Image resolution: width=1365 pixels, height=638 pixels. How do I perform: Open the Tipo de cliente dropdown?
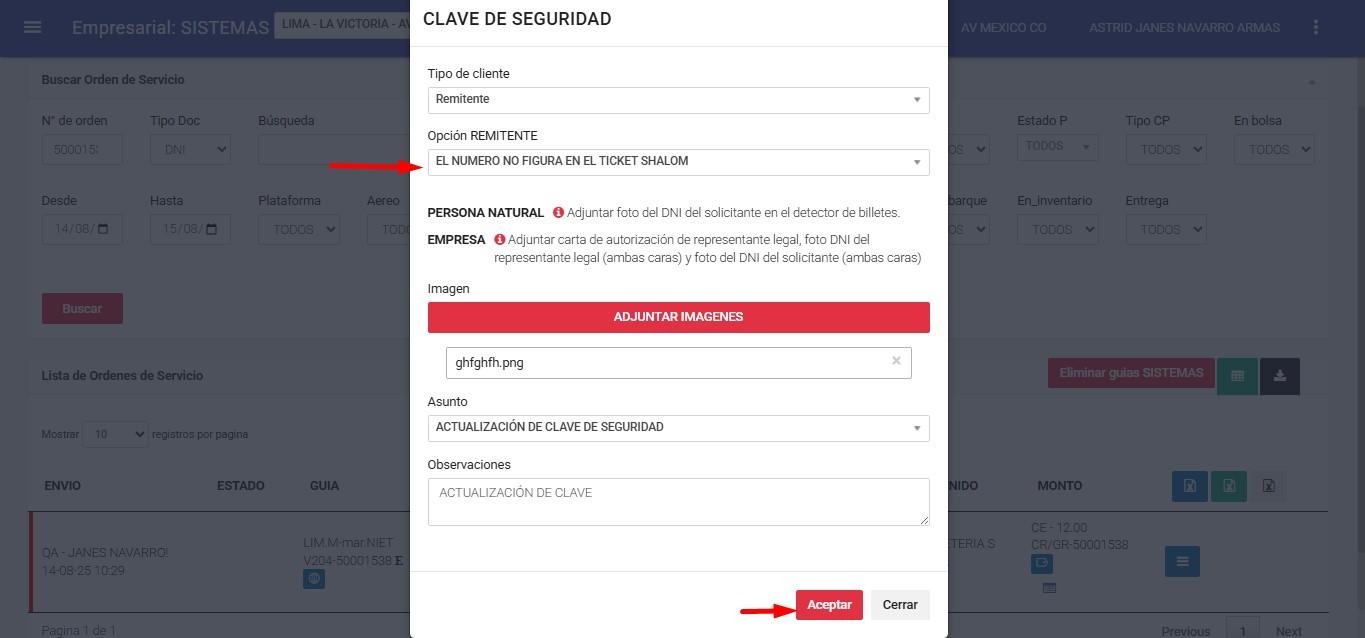(678, 100)
